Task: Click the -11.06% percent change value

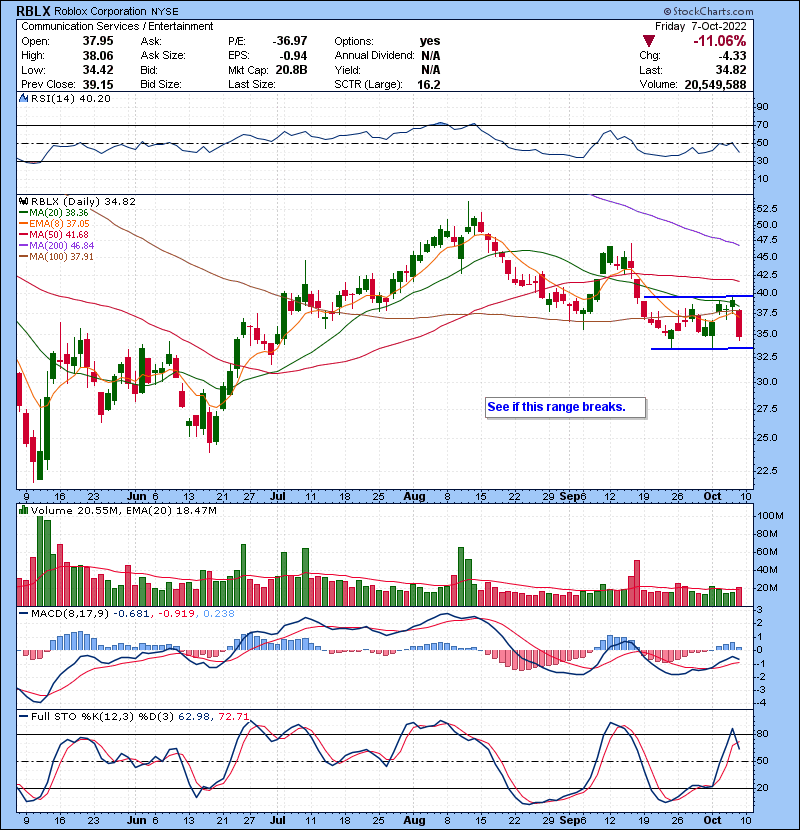Action: 720,41
